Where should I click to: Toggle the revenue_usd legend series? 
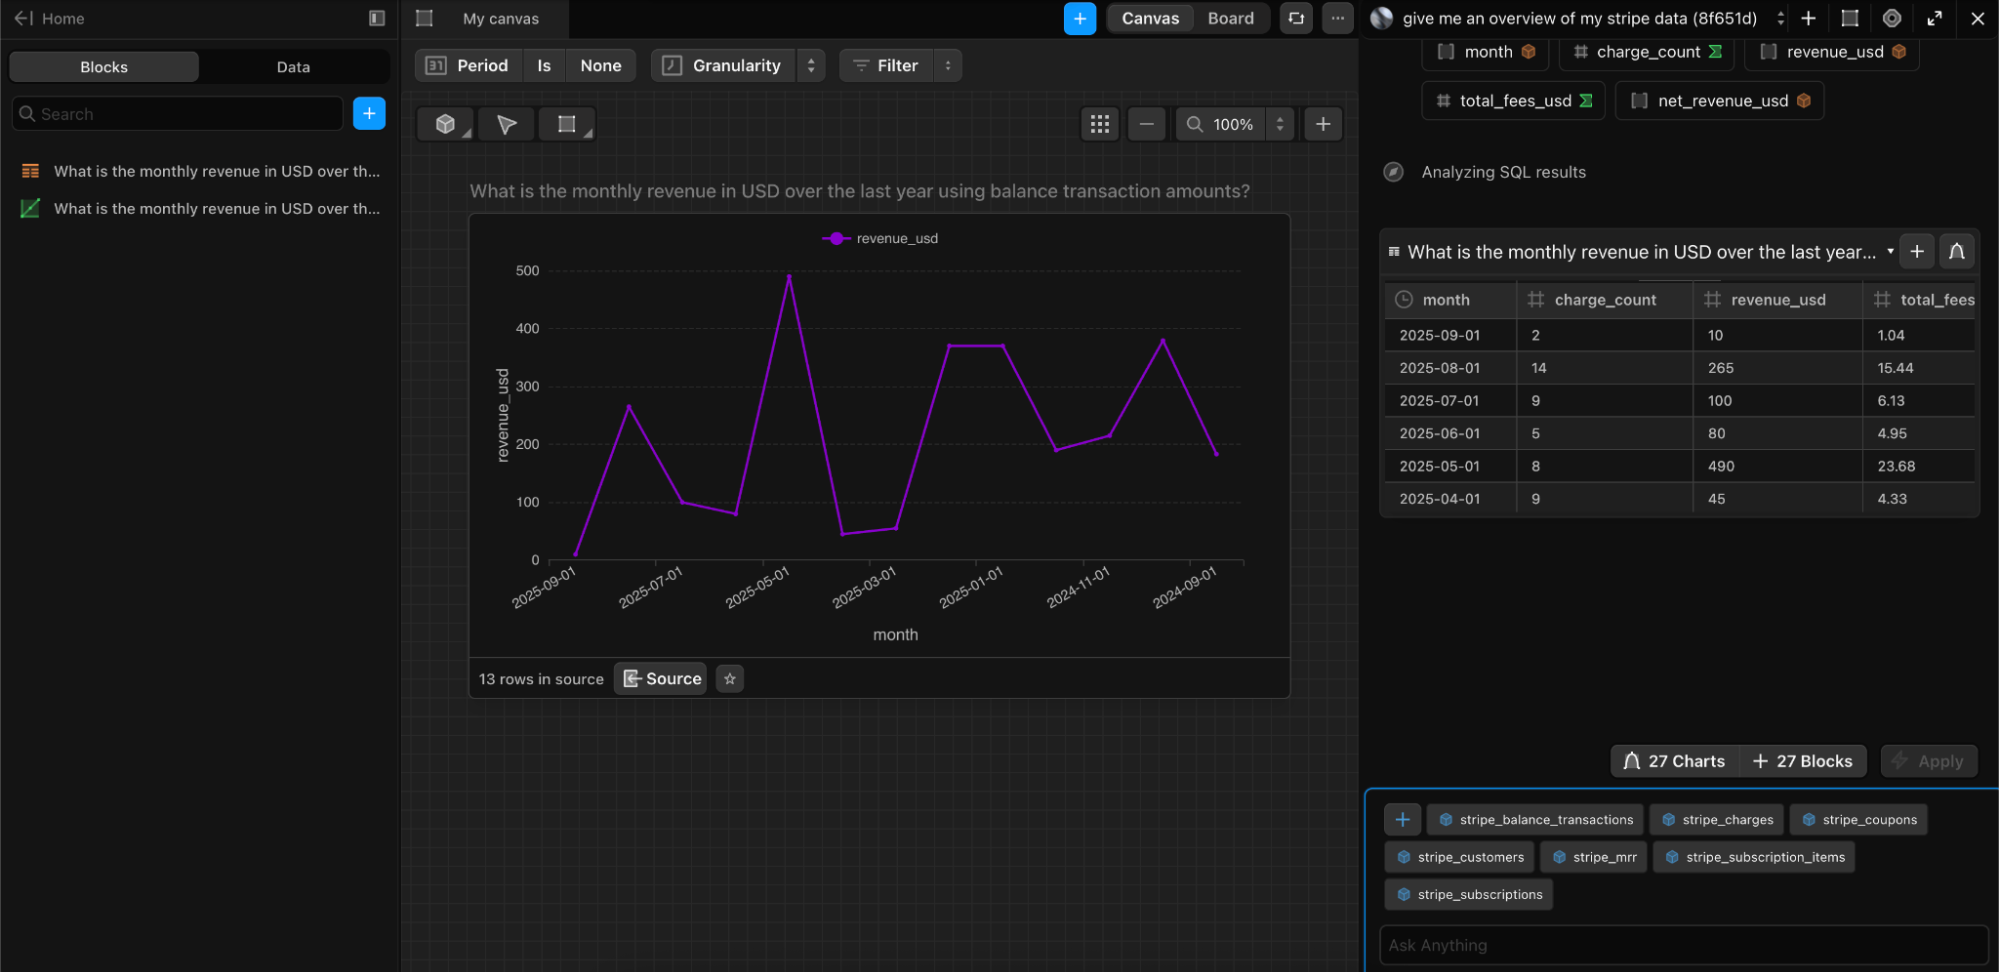coord(880,238)
